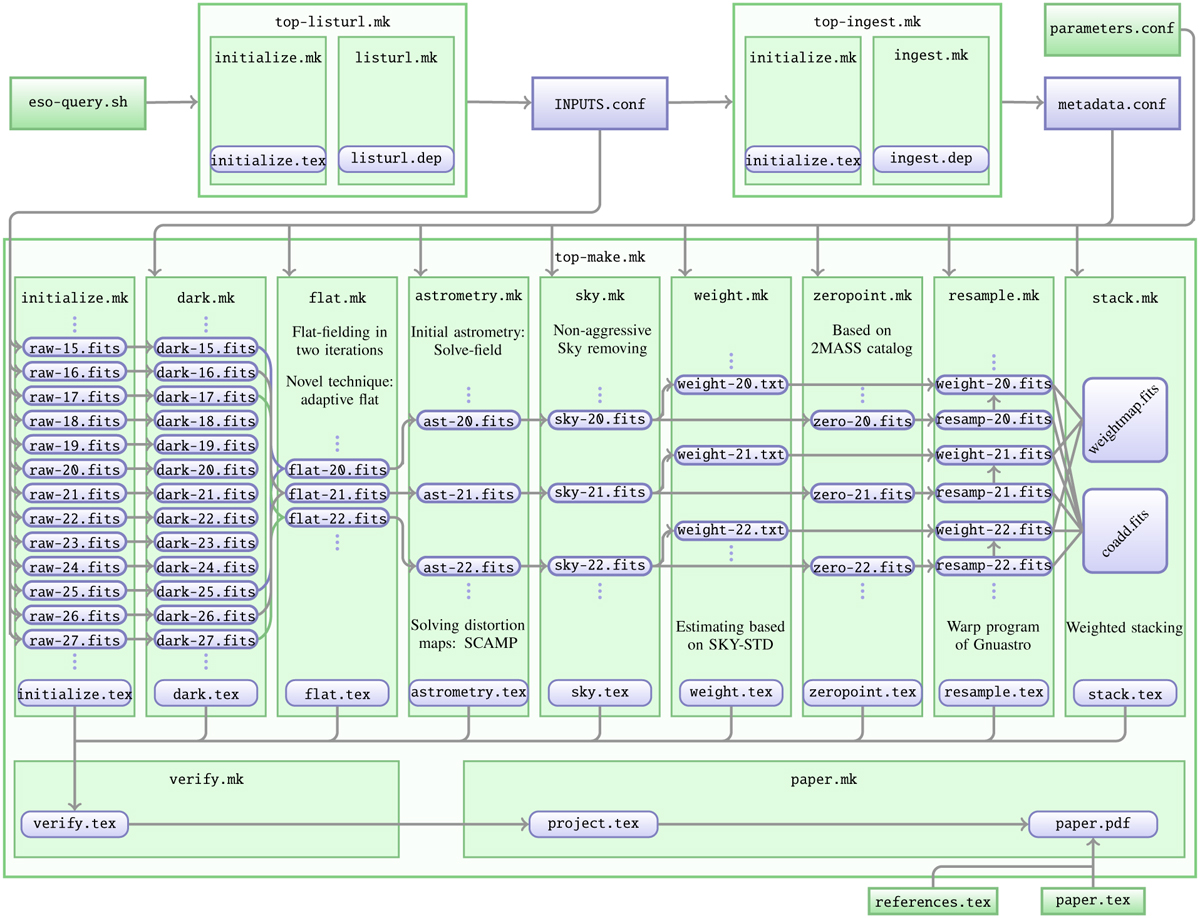This screenshot has height=918, width=1200.
Task: Select the dark-27.fits file node
Action: [204, 640]
